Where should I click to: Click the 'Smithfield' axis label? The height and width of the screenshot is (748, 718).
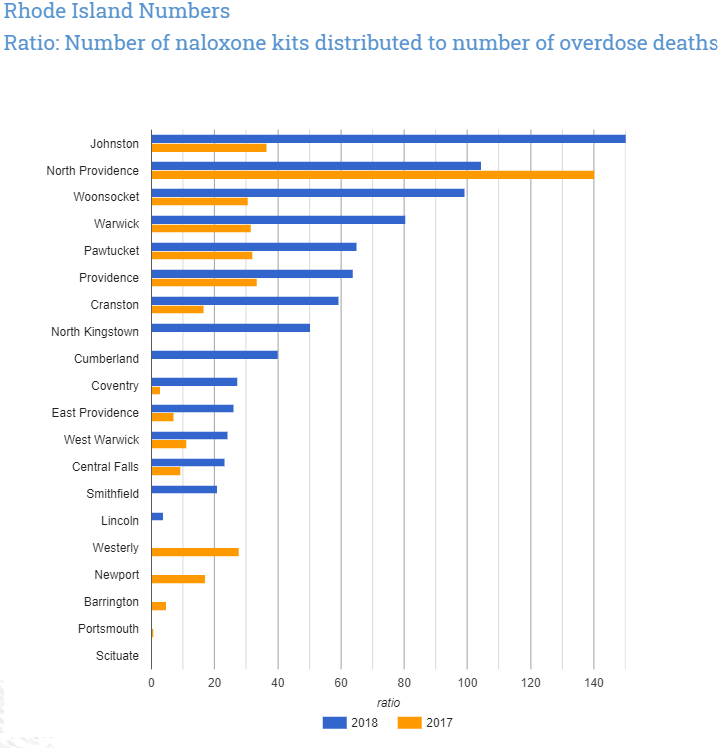pos(113,494)
